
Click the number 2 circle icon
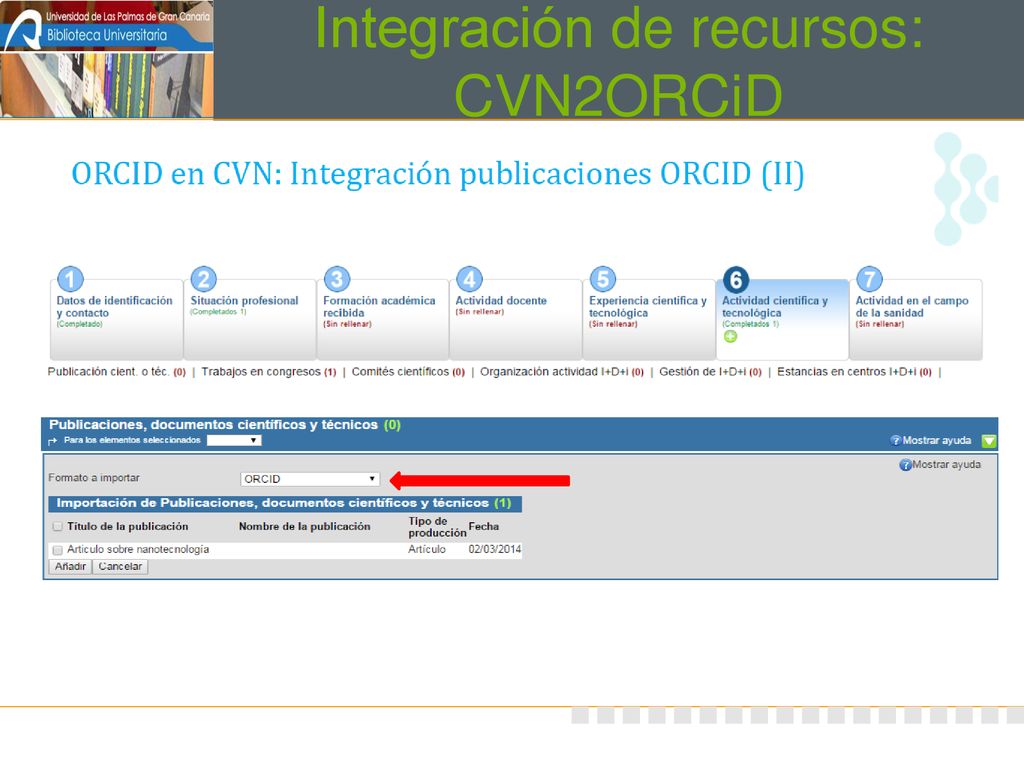tap(204, 280)
